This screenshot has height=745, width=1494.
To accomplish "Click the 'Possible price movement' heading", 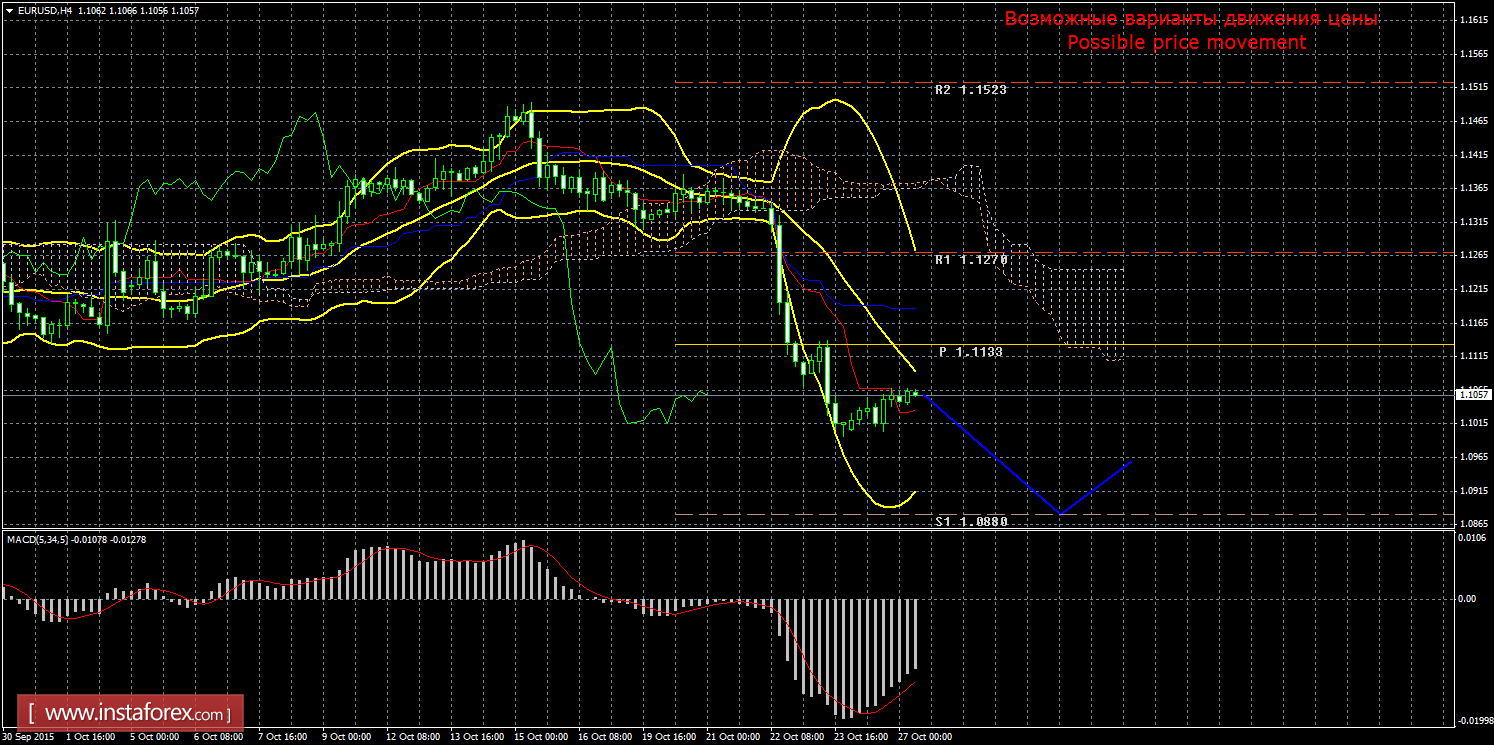I will [x=1186, y=42].
